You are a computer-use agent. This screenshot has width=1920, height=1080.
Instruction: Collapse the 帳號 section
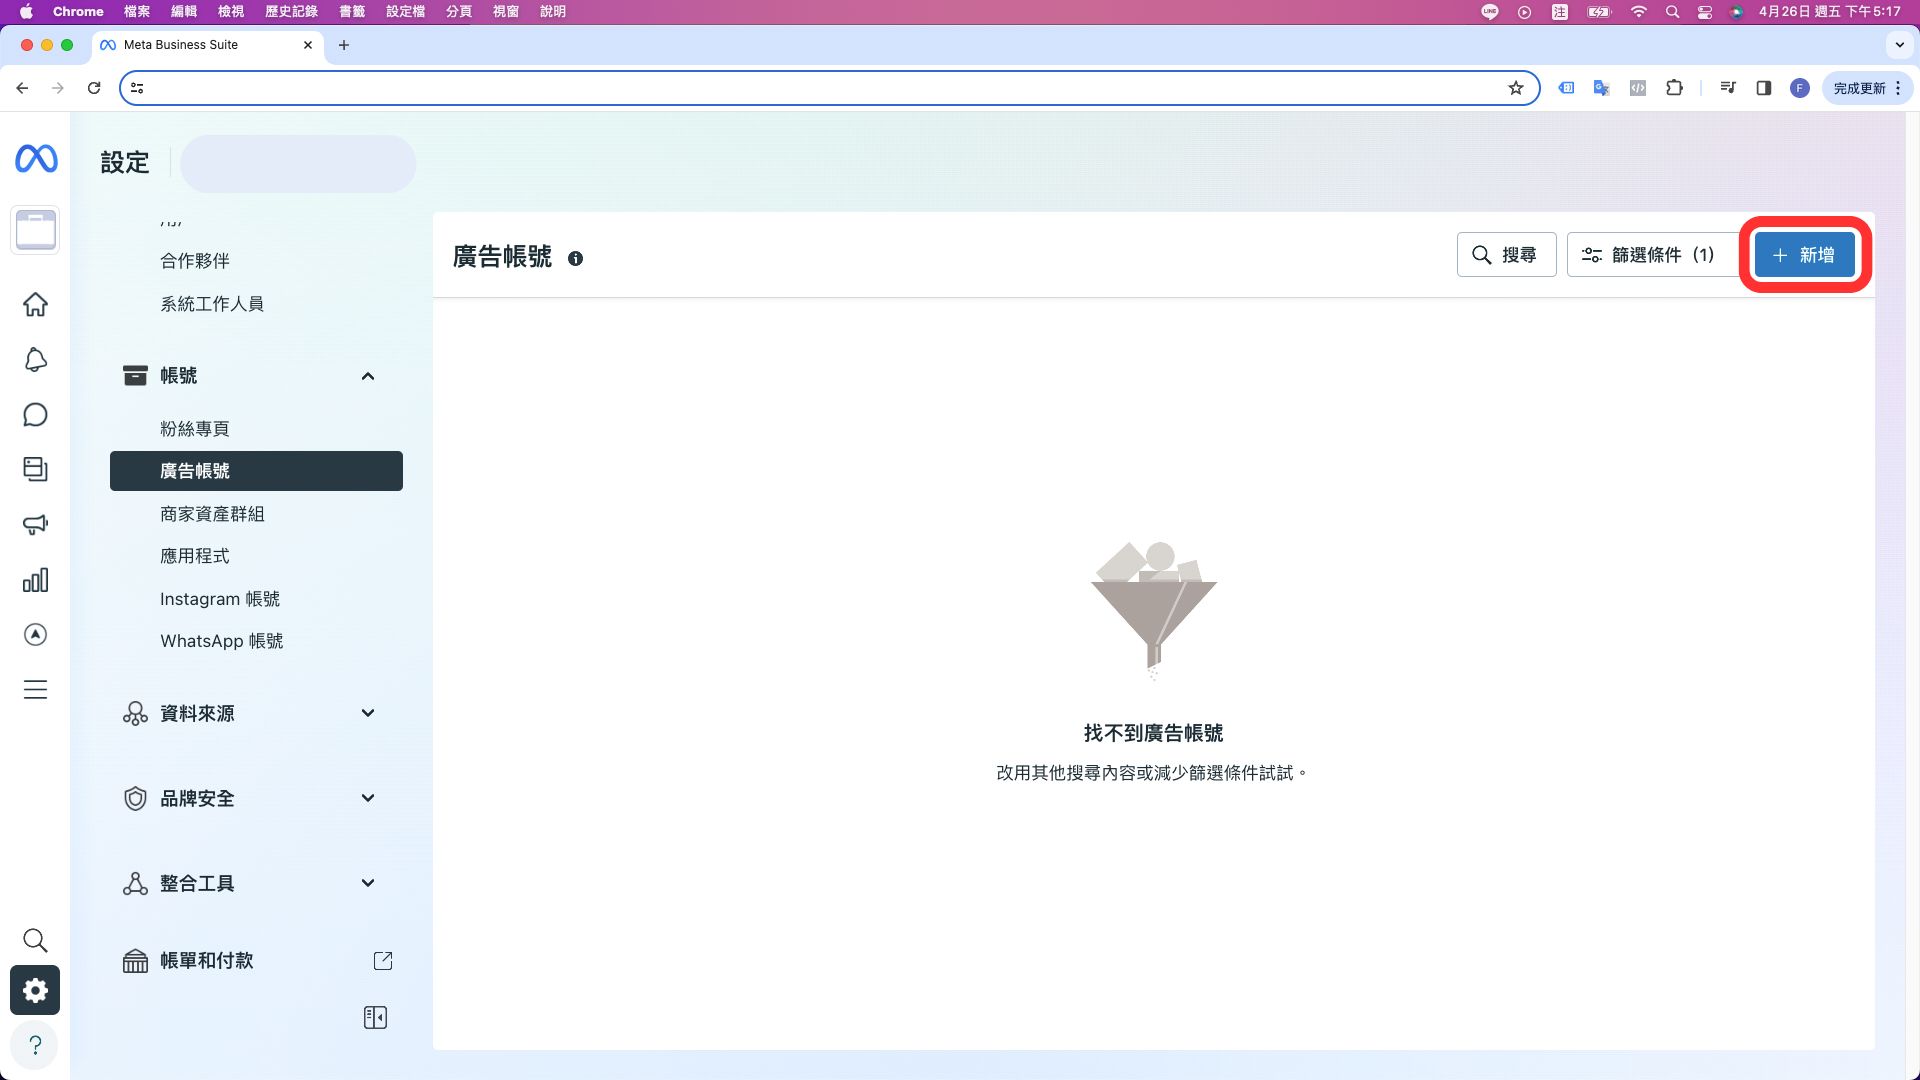368,376
